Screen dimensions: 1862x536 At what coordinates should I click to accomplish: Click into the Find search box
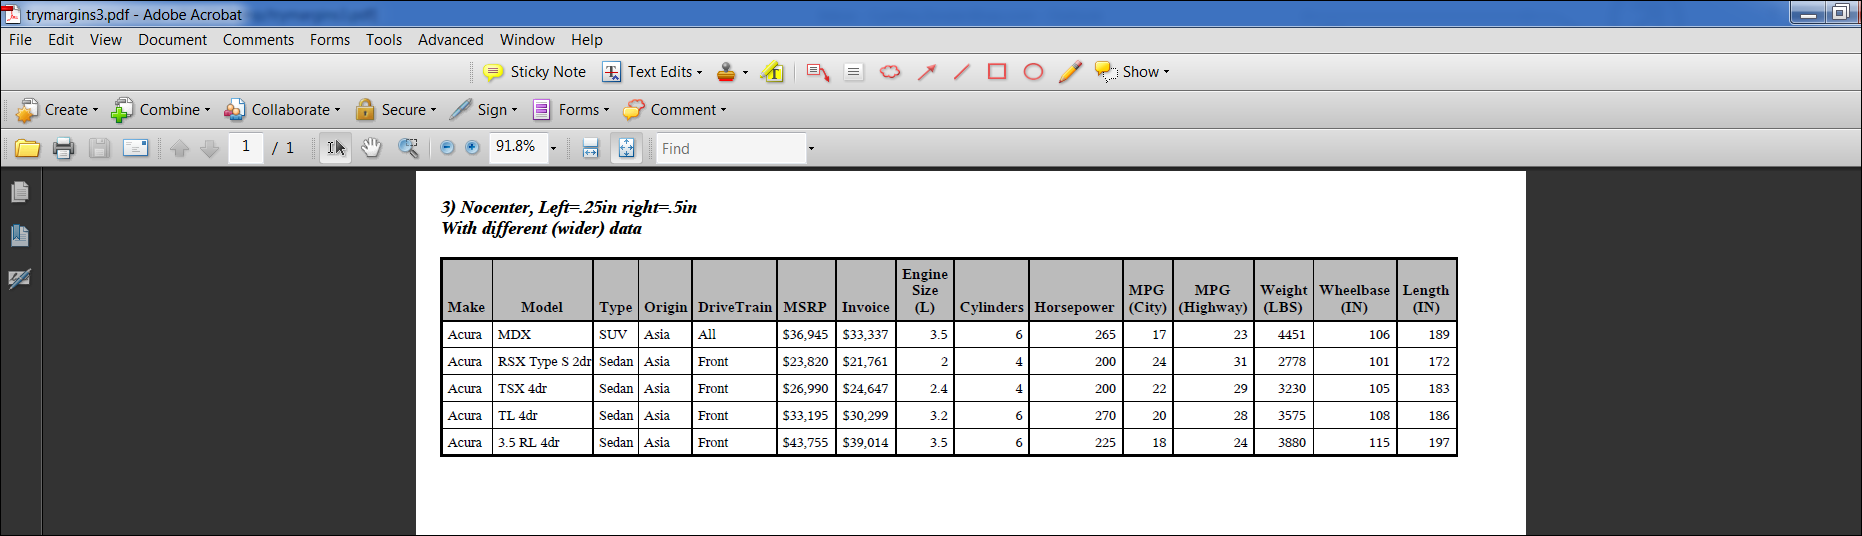732,148
